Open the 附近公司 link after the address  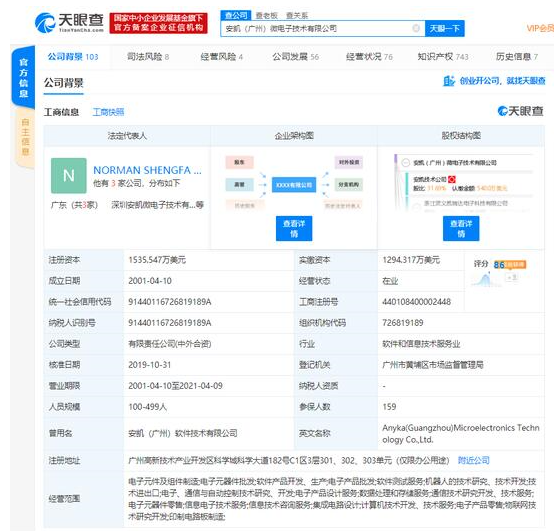[x=473, y=460]
